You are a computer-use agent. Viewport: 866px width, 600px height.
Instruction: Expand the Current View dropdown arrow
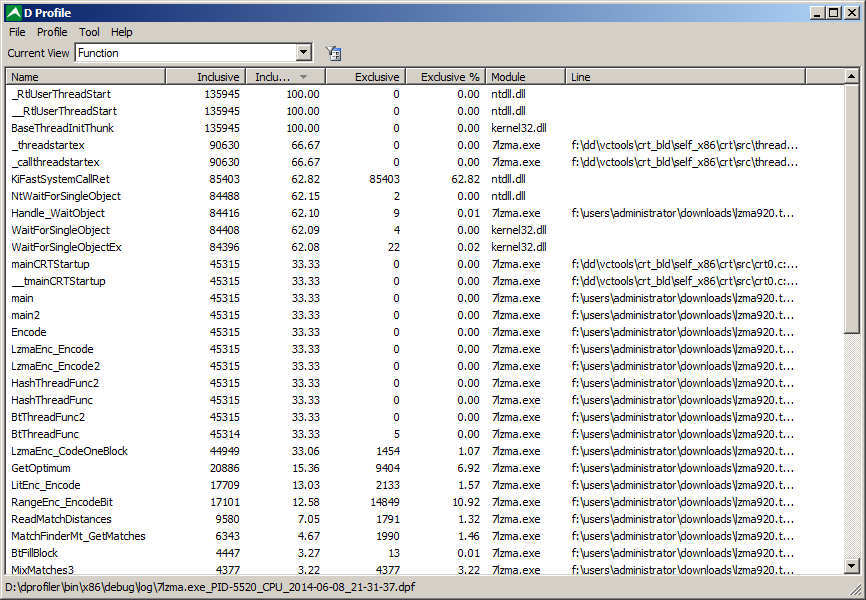[303, 53]
